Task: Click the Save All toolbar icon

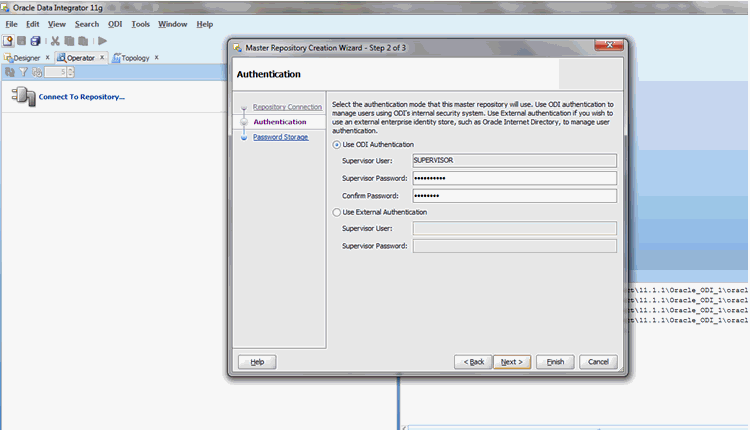Action: click(x=35, y=41)
